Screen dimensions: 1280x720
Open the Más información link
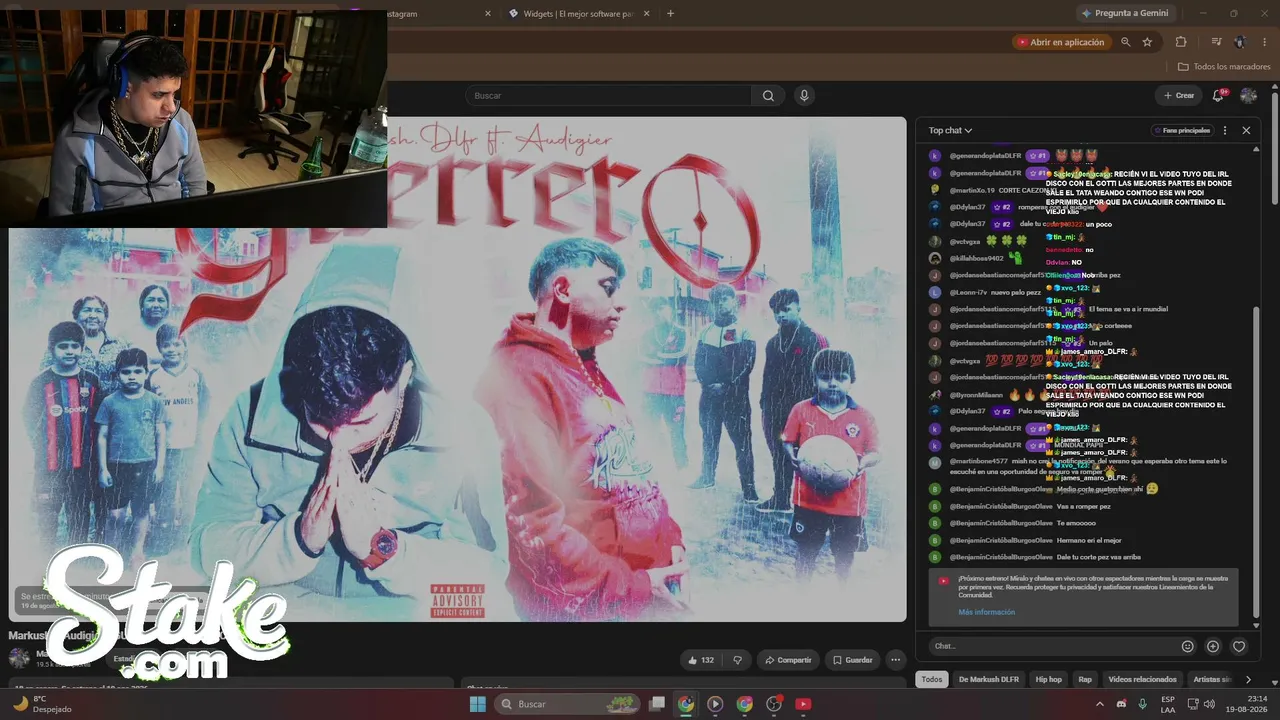[x=986, y=612]
